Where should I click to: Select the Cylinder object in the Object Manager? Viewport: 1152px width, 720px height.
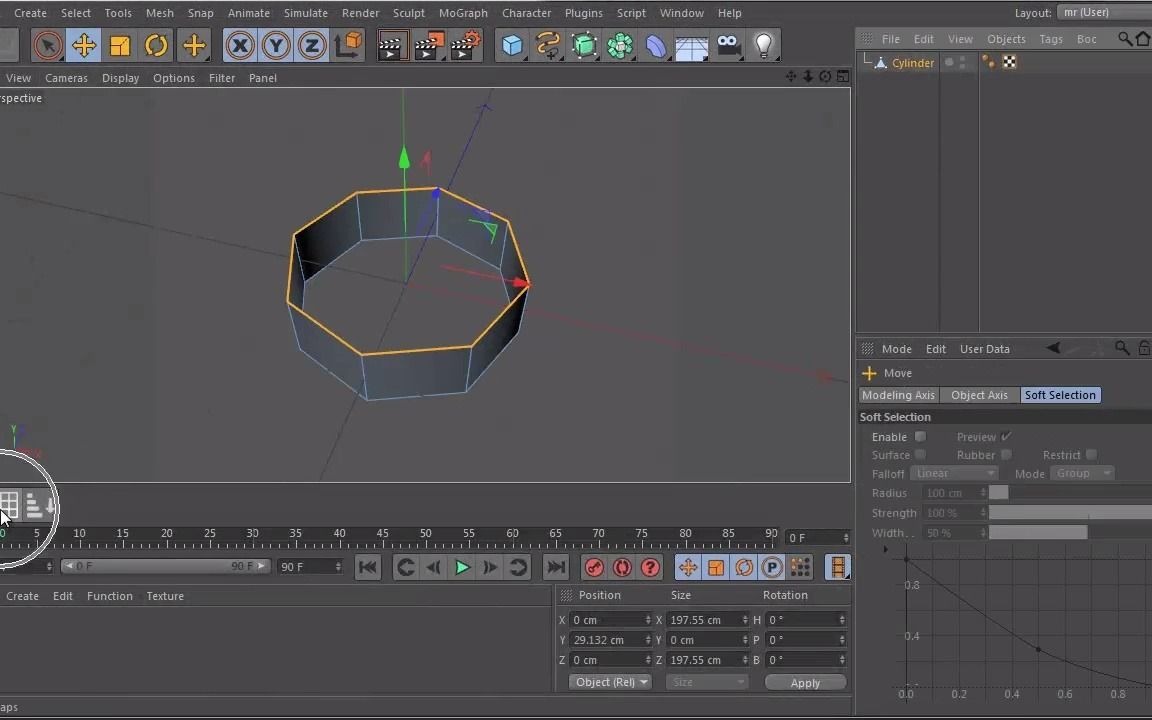(x=912, y=62)
